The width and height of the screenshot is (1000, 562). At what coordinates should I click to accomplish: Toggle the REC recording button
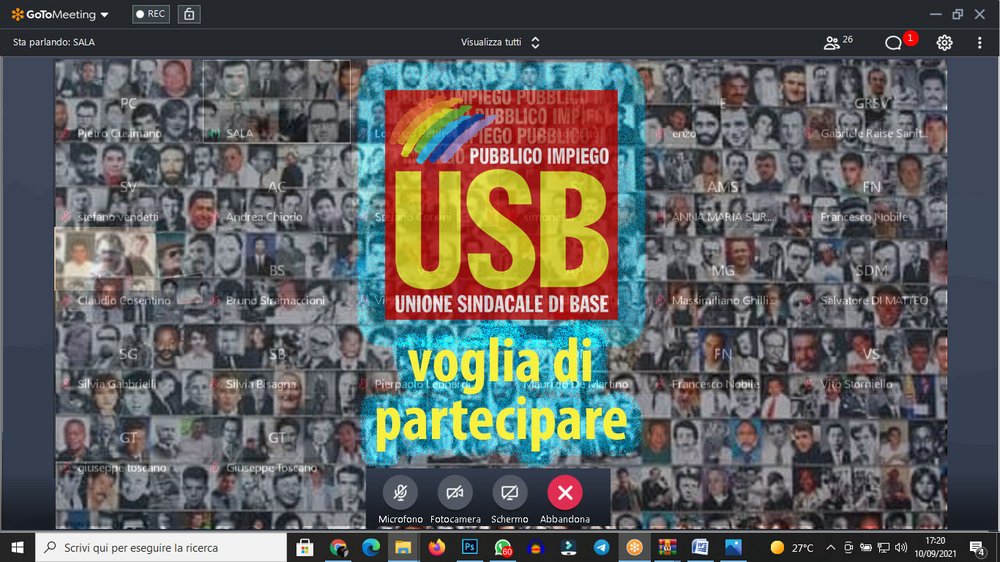[x=151, y=14]
